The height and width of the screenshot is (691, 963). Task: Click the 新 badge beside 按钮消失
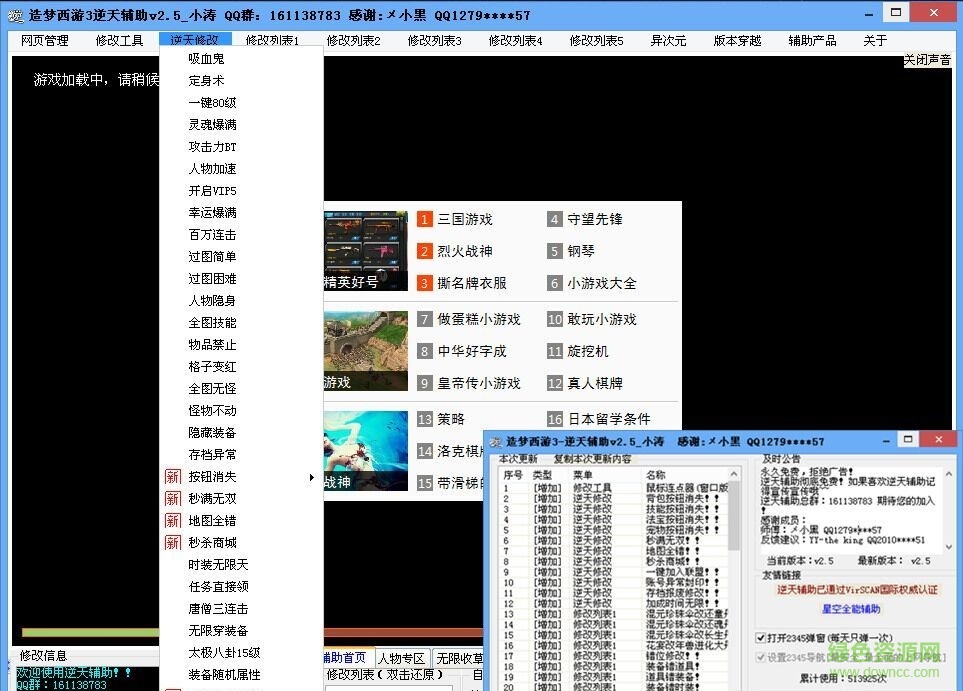[x=173, y=477]
